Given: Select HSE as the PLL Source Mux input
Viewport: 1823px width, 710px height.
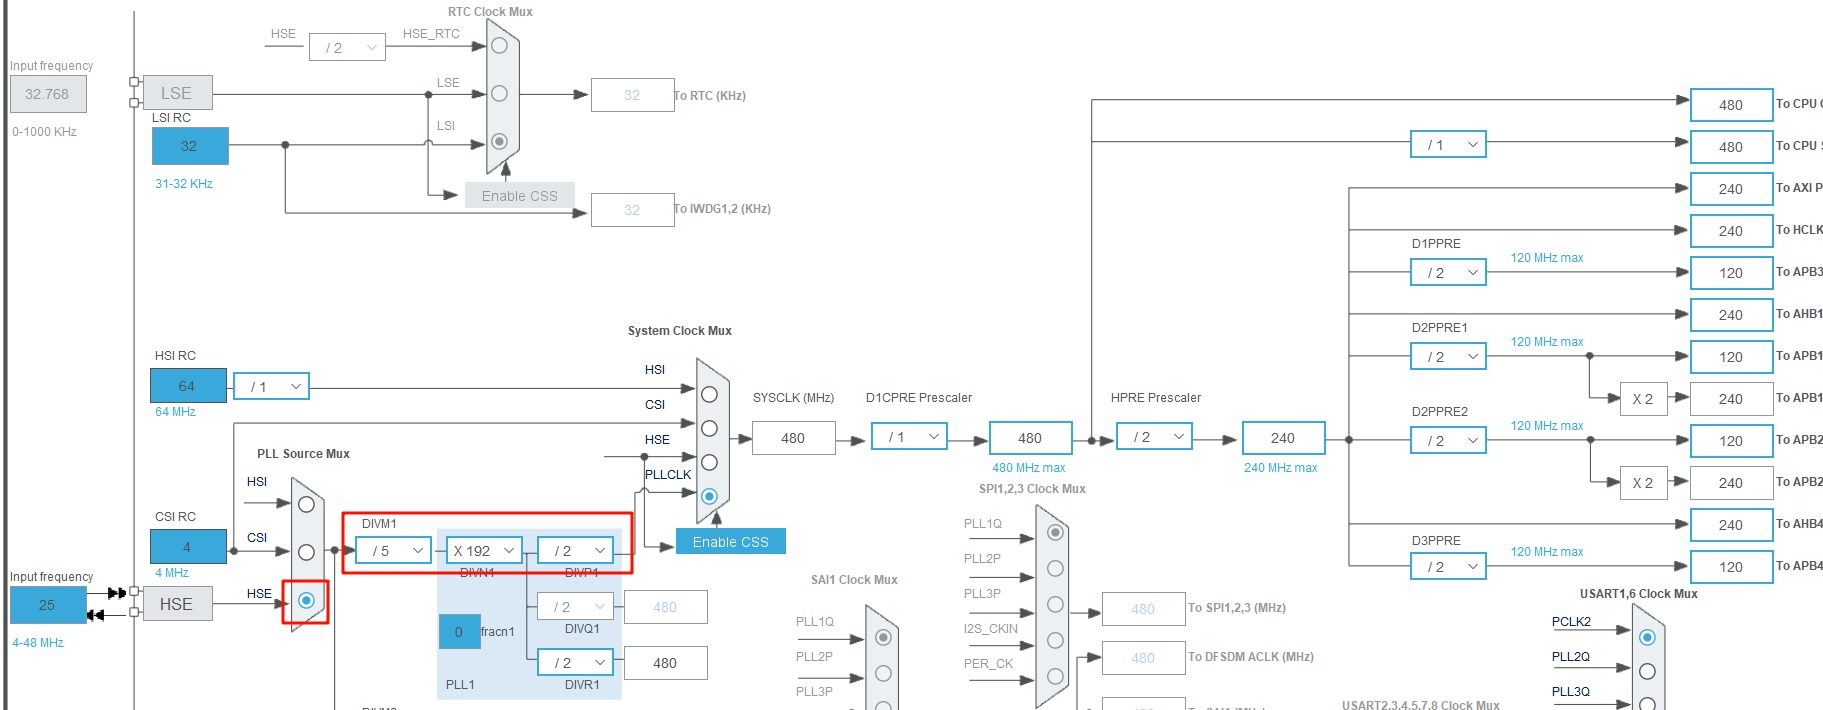Looking at the screenshot, I should tap(306, 600).
